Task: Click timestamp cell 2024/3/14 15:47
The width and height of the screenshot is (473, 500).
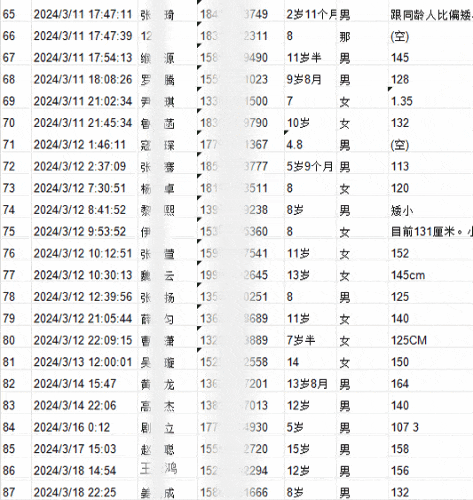Action: [84, 384]
